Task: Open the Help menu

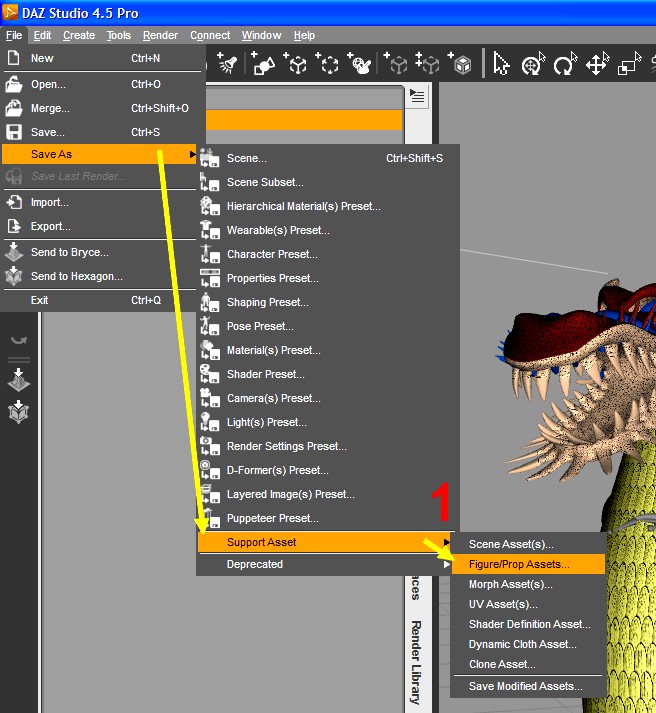Action: (304, 35)
